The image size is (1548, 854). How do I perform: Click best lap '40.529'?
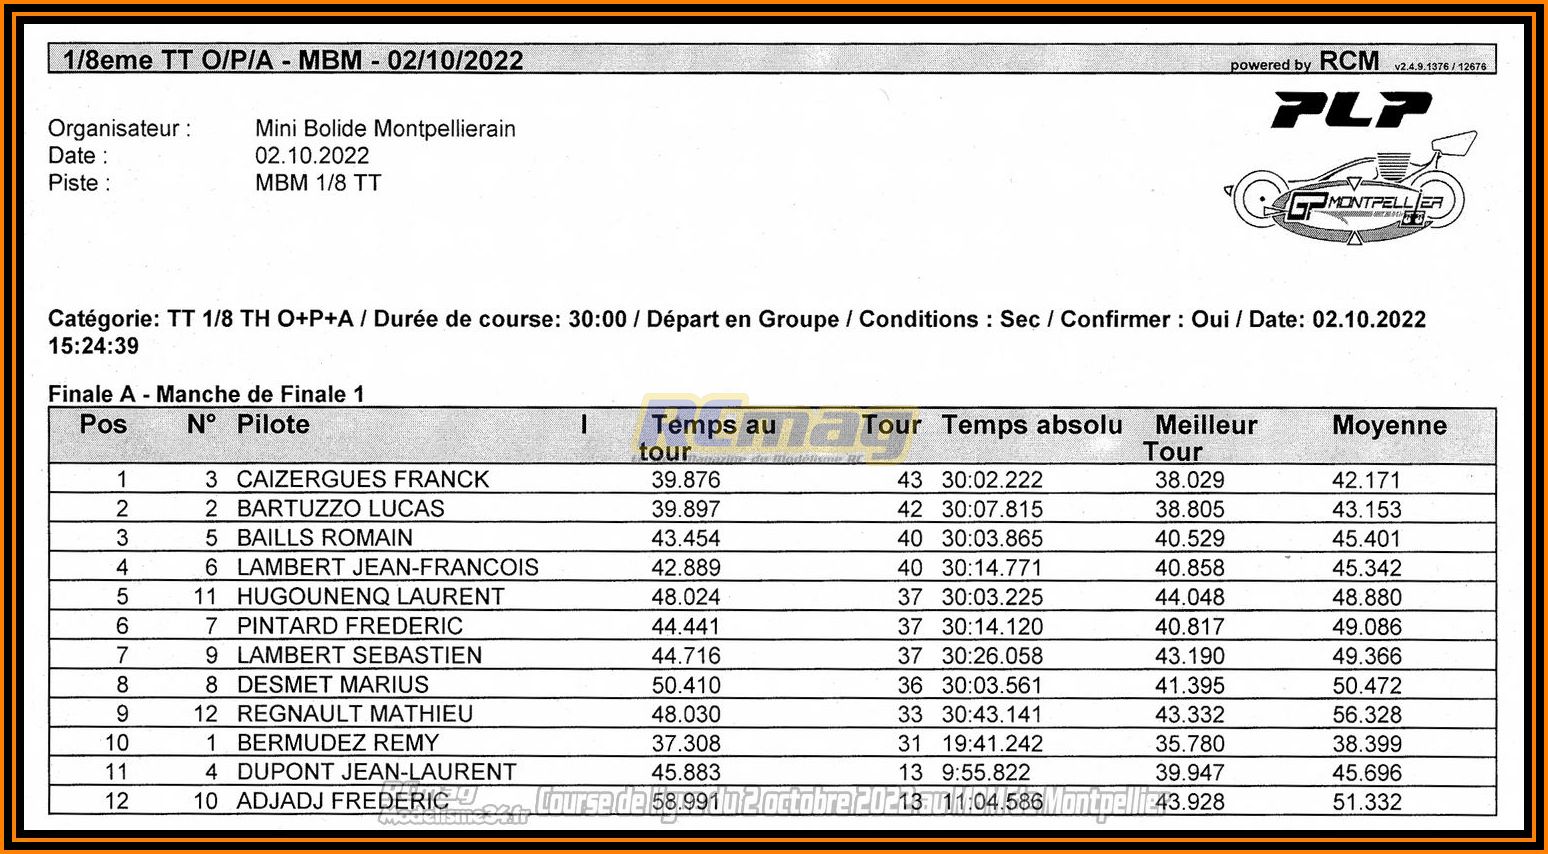1190,538
